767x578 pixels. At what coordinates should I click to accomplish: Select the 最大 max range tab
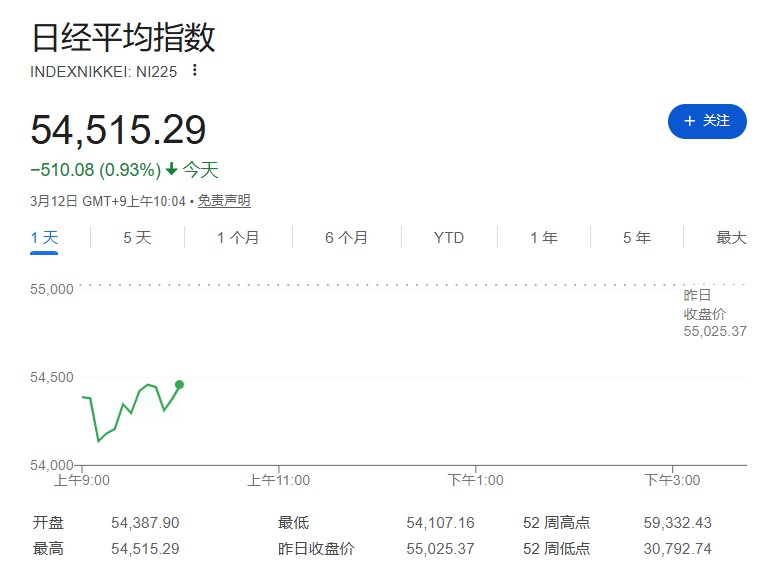[731, 238]
